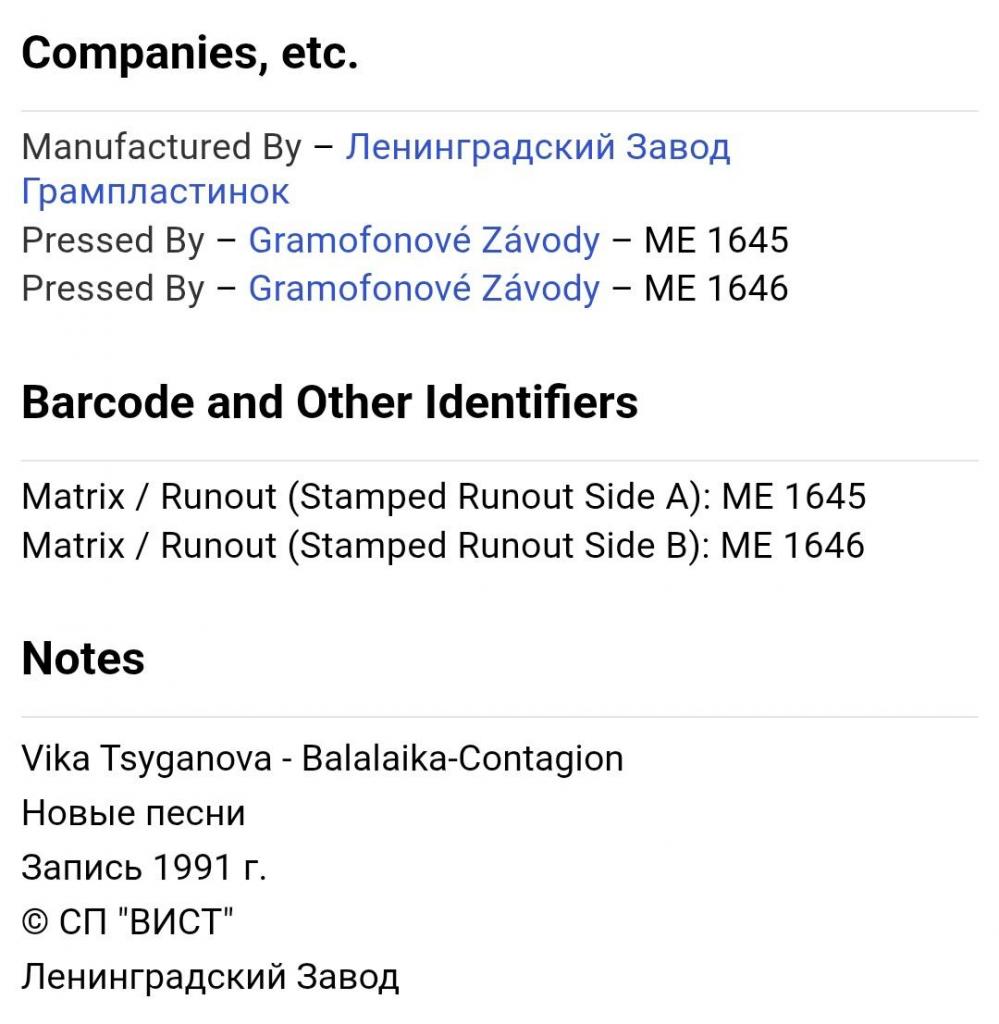Click the Vika Tsyganova - Balalaika-Contagion note

tap(322, 759)
